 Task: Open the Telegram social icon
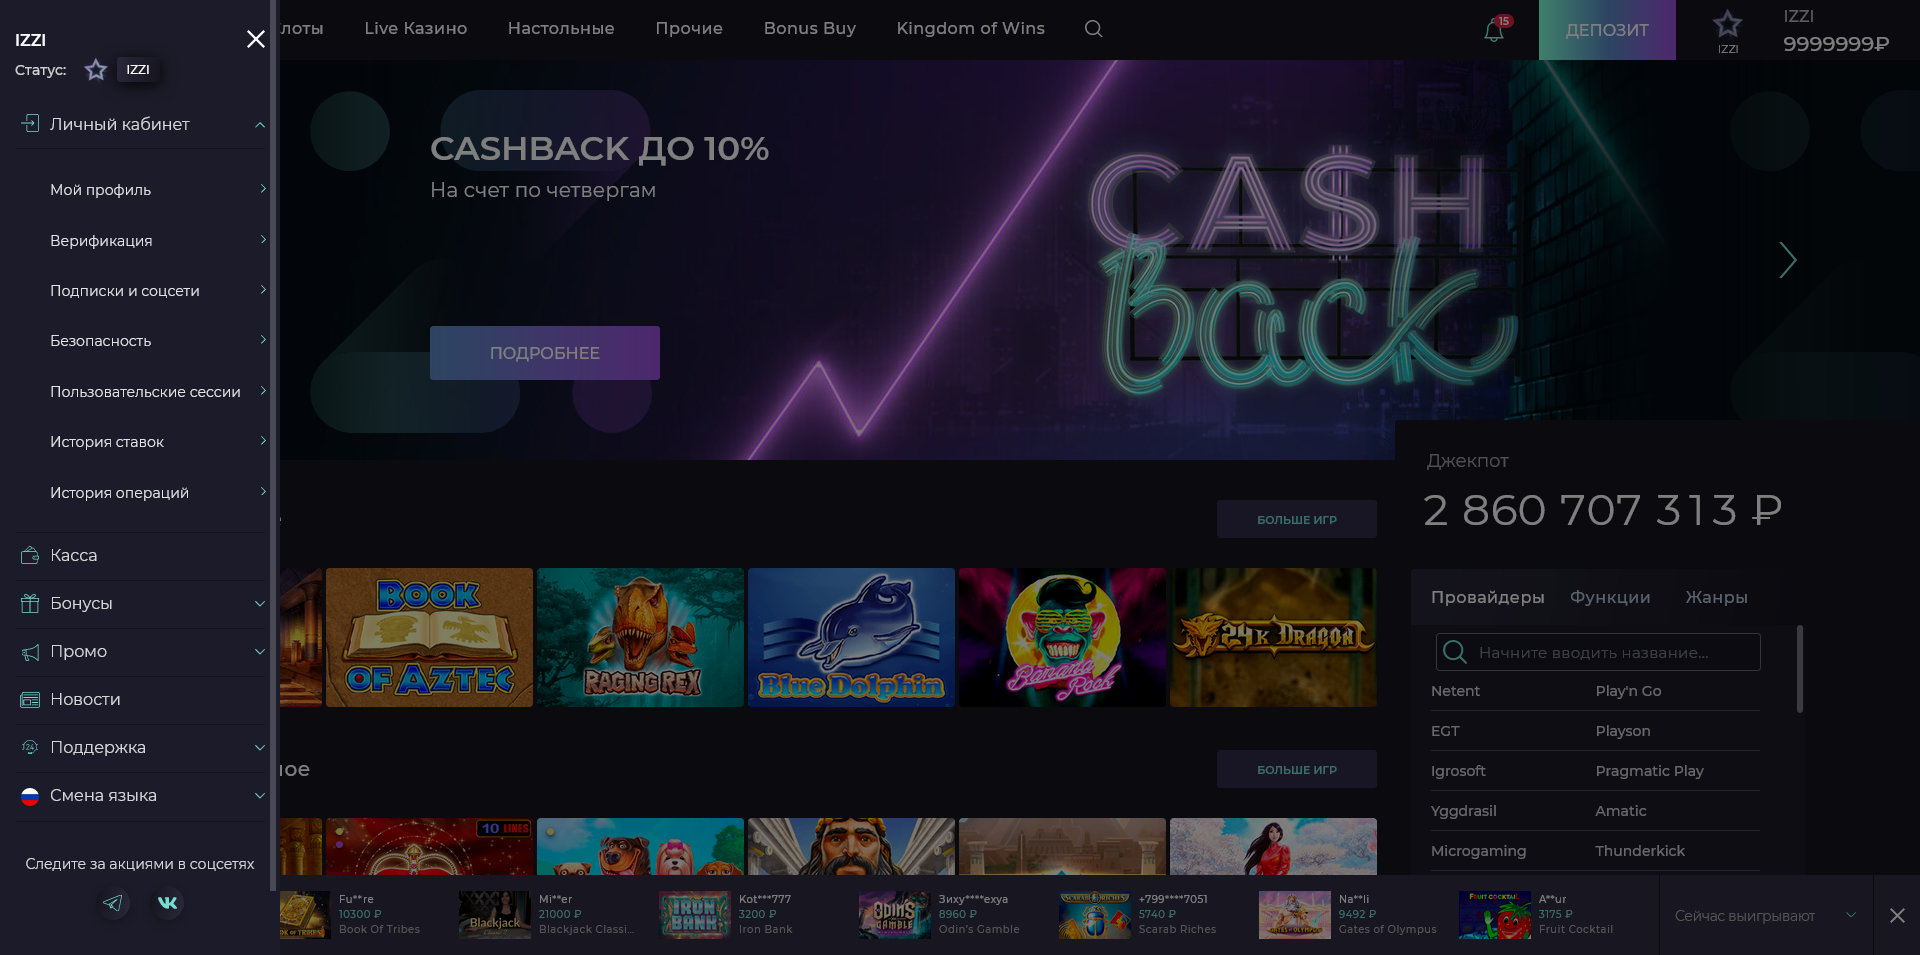pyautogui.click(x=113, y=903)
